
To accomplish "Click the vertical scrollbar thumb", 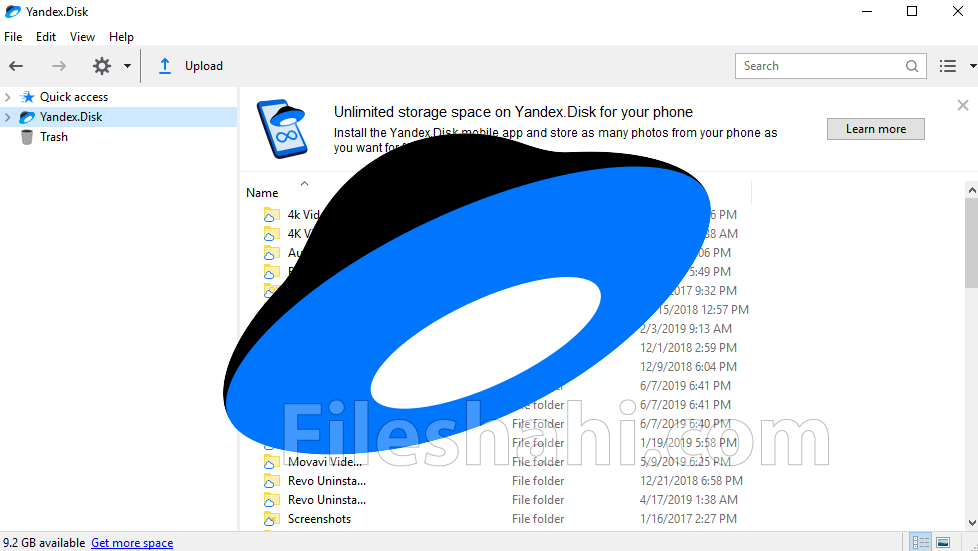I will point(972,243).
